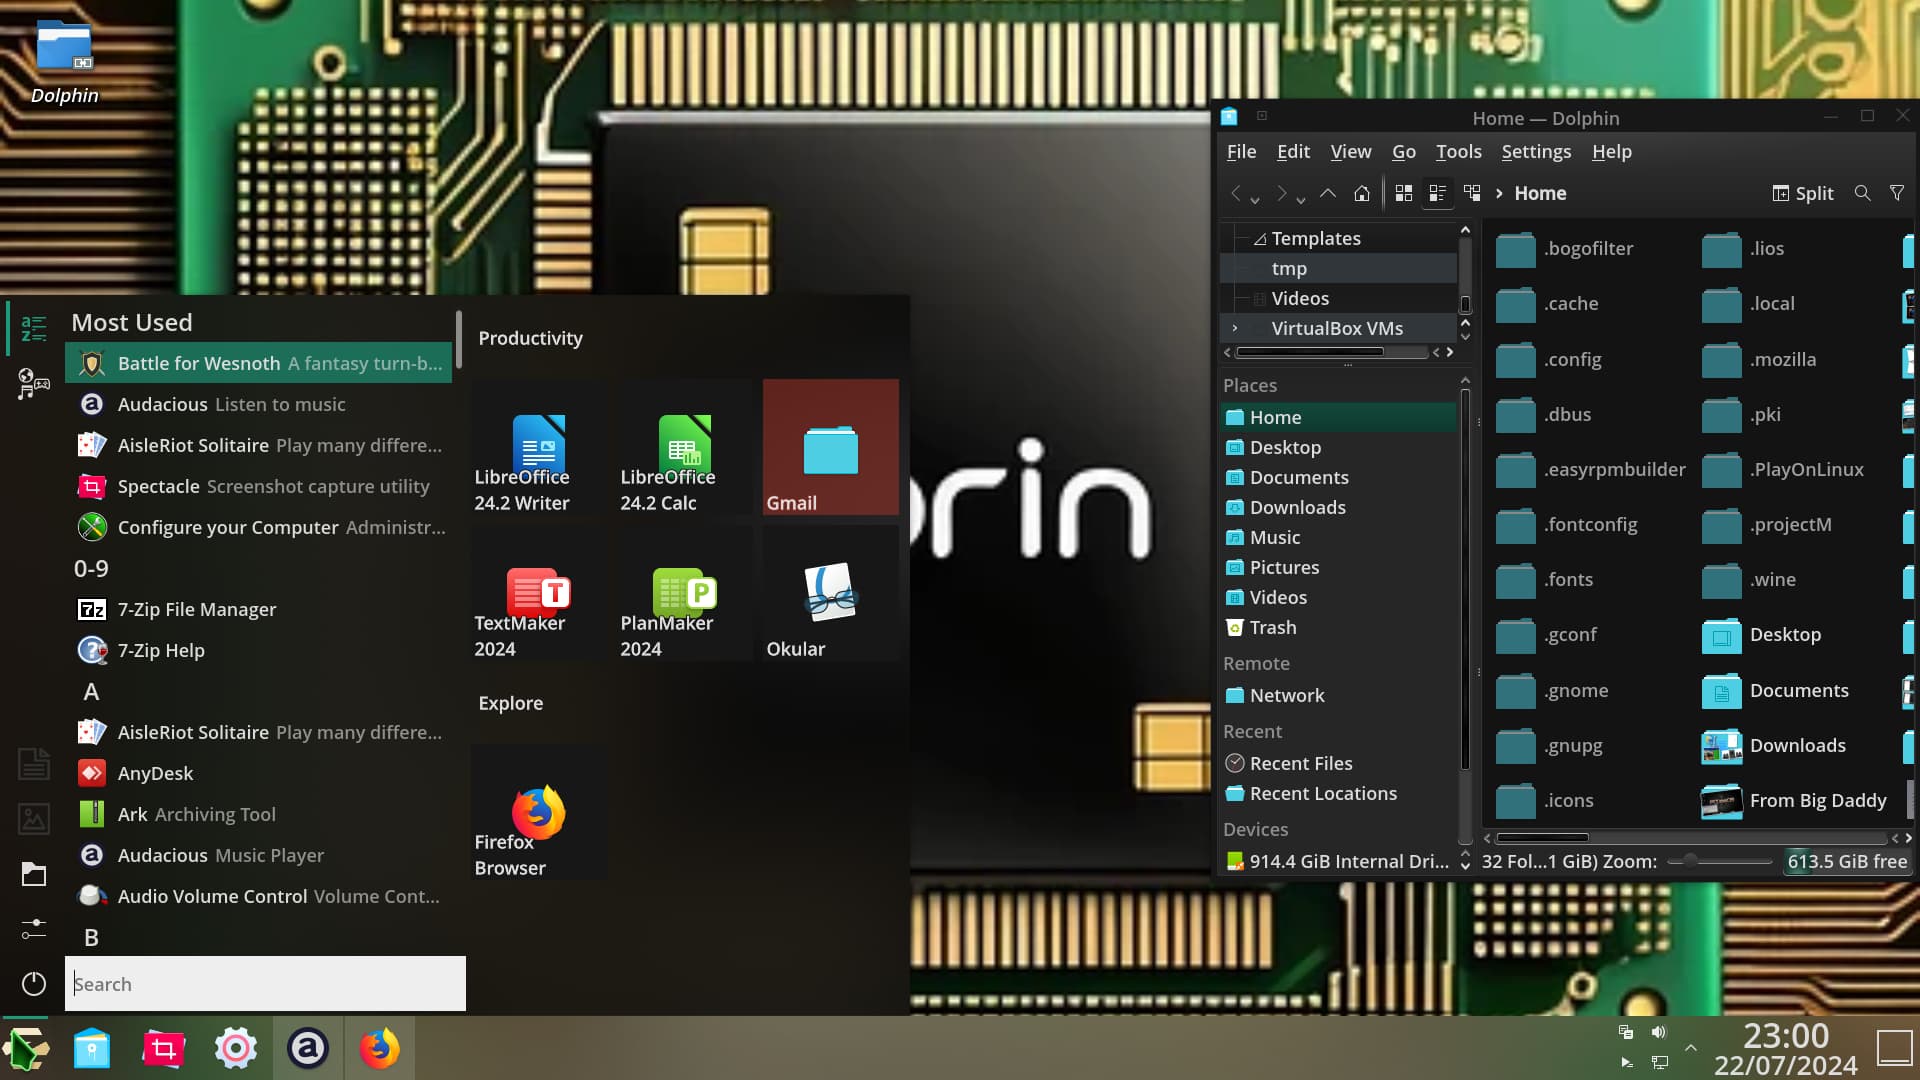The height and width of the screenshot is (1080, 1920).
Task: Switch Dolphin to Compact view mode
Action: tap(1438, 193)
